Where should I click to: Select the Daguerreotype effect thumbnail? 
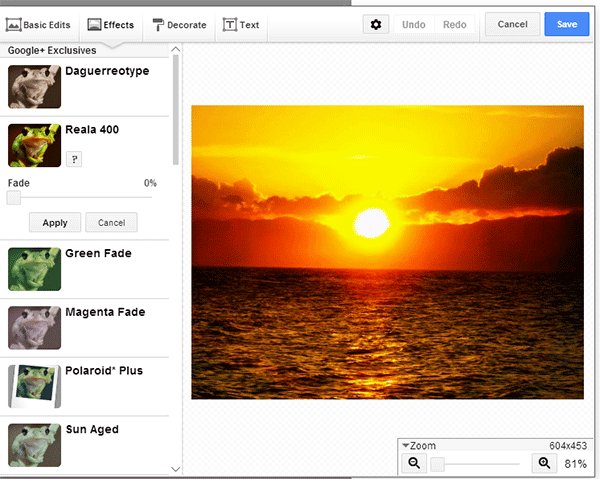[x=34, y=86]
